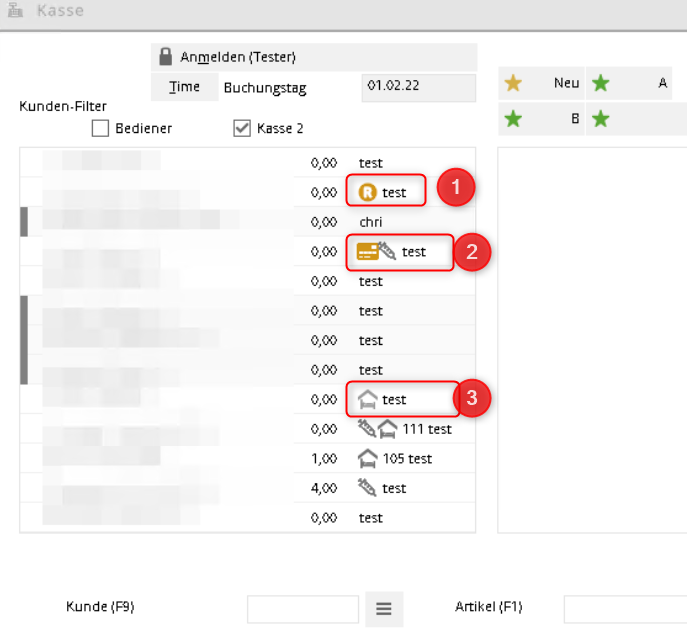Click the green star A button

(x=629, y=83)
